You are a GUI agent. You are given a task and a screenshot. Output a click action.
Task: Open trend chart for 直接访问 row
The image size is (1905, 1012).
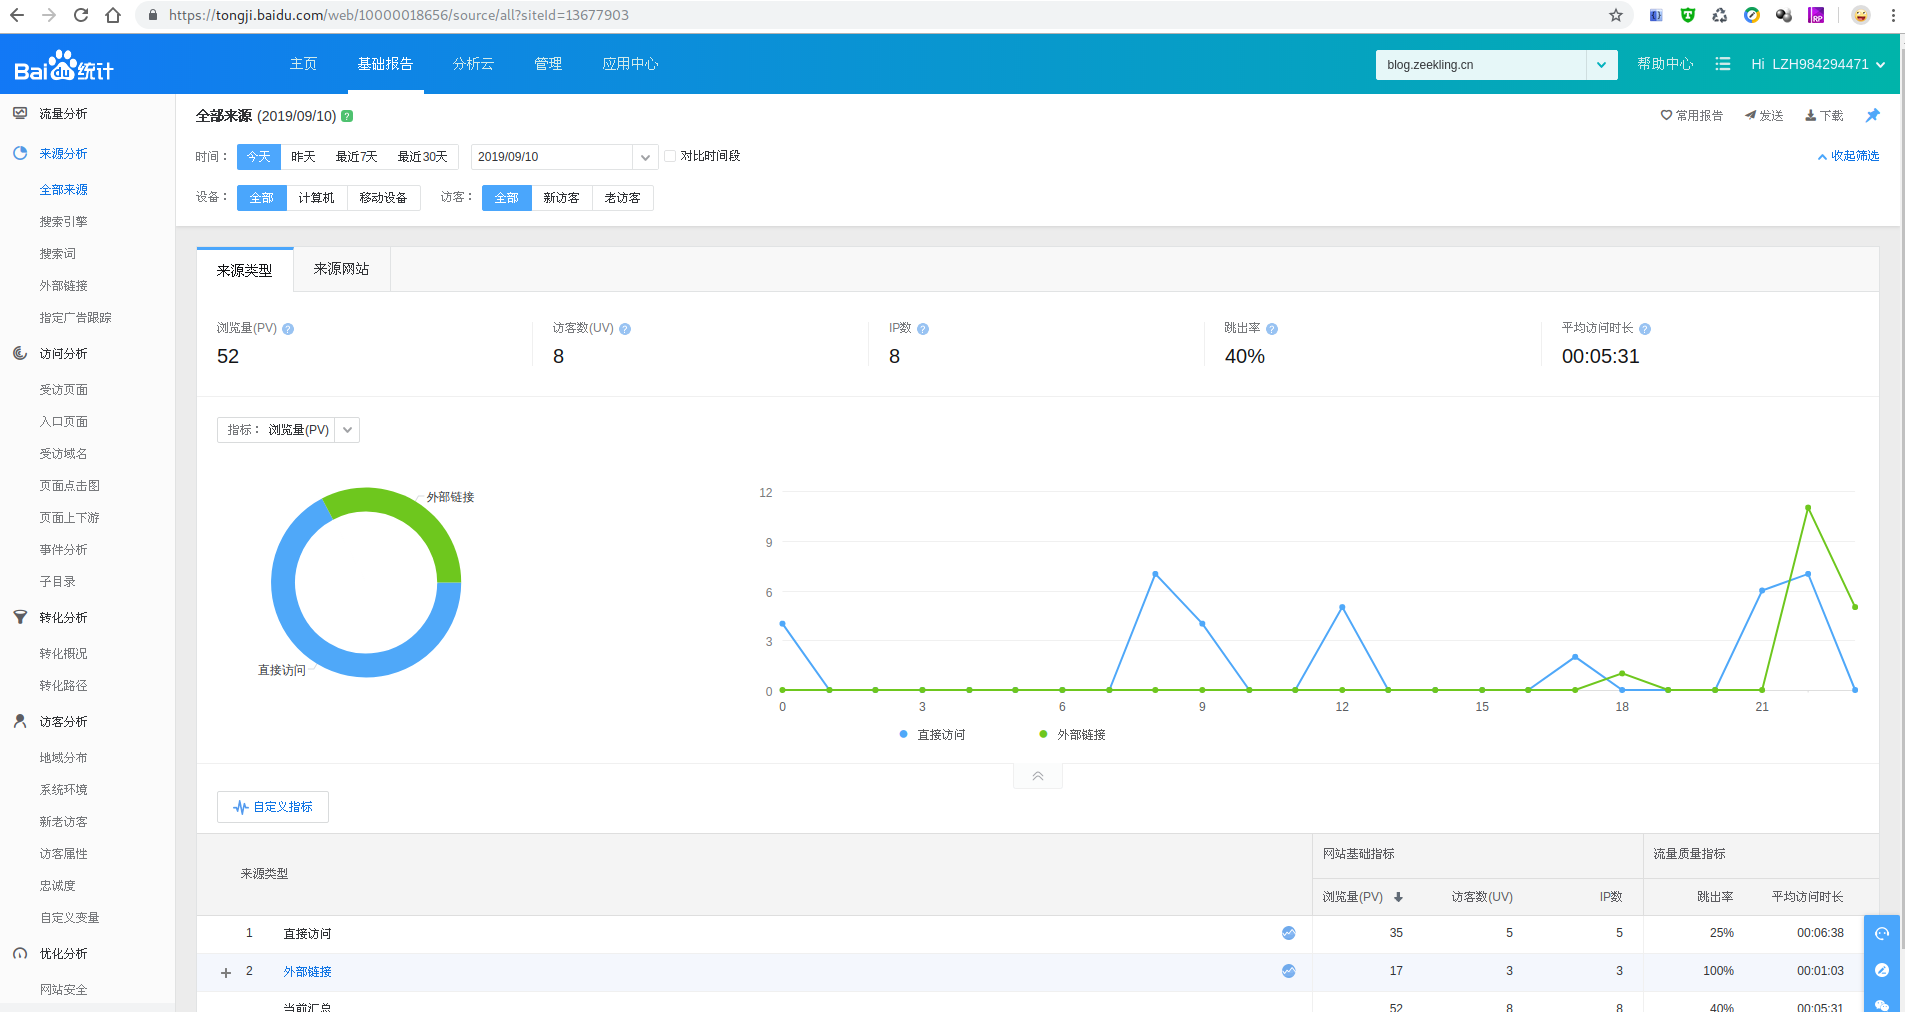coord(1288,933)
